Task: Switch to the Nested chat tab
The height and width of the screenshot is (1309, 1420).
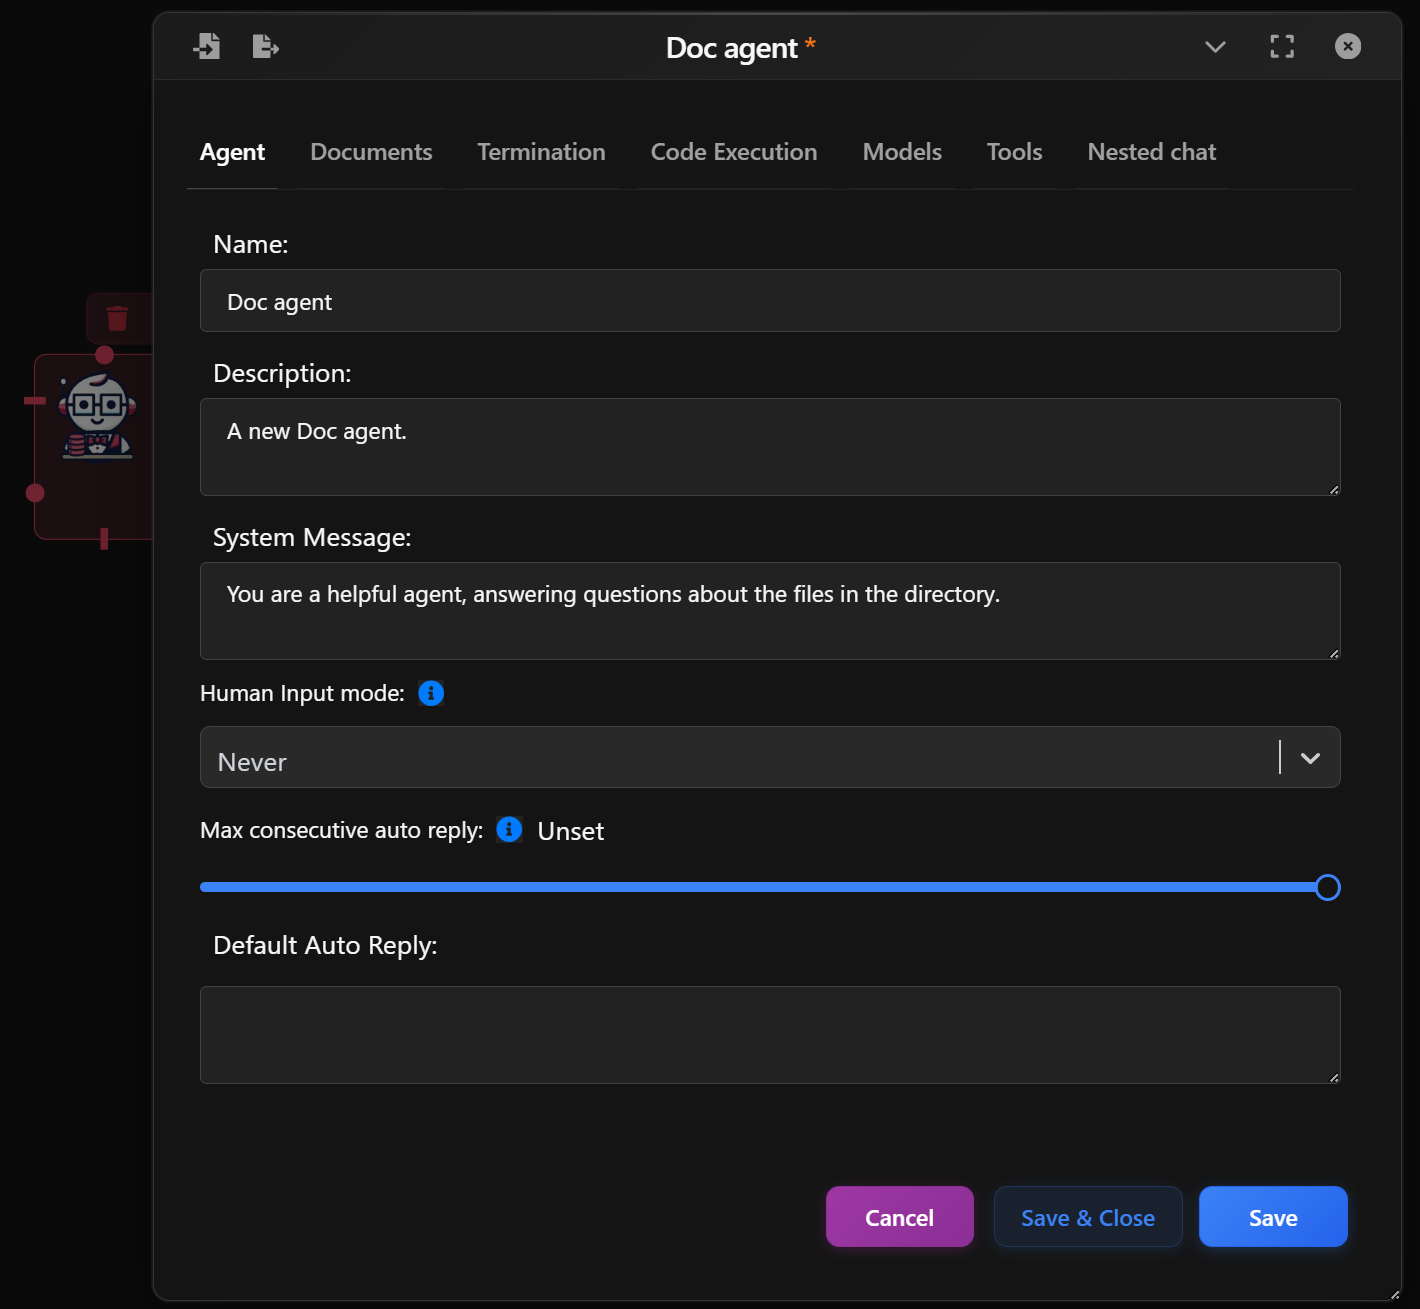Action: click(x=1151, y=152)
